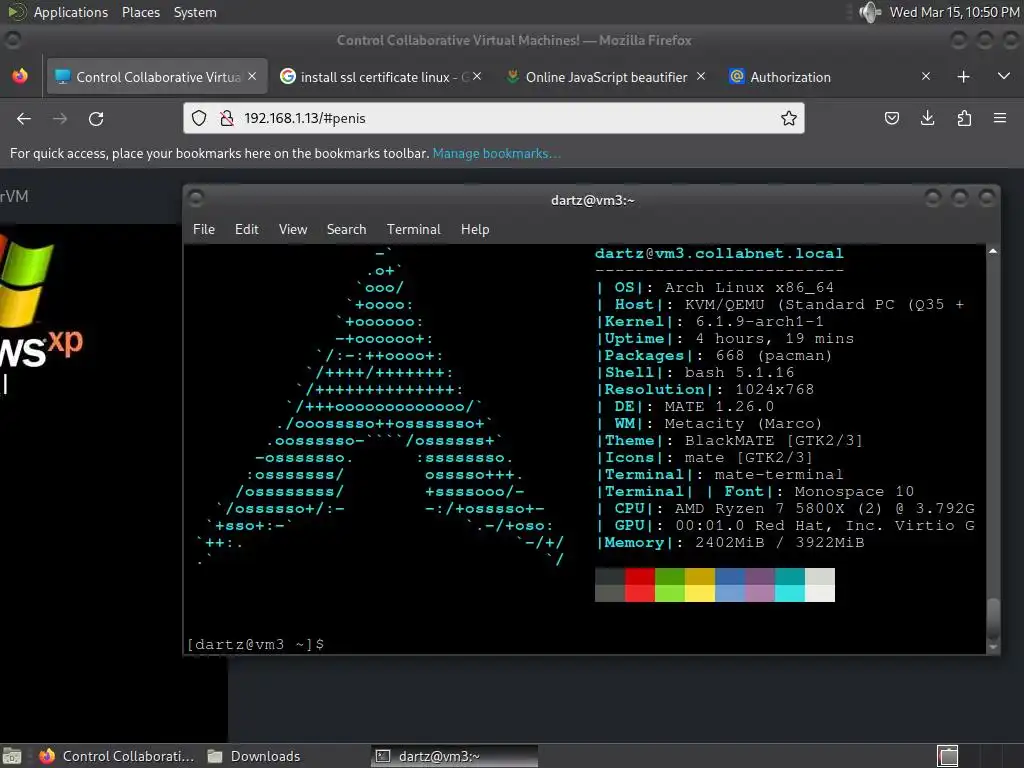1024x768 pixels.
Task: Reload the current page
Action: pos(96,118)
